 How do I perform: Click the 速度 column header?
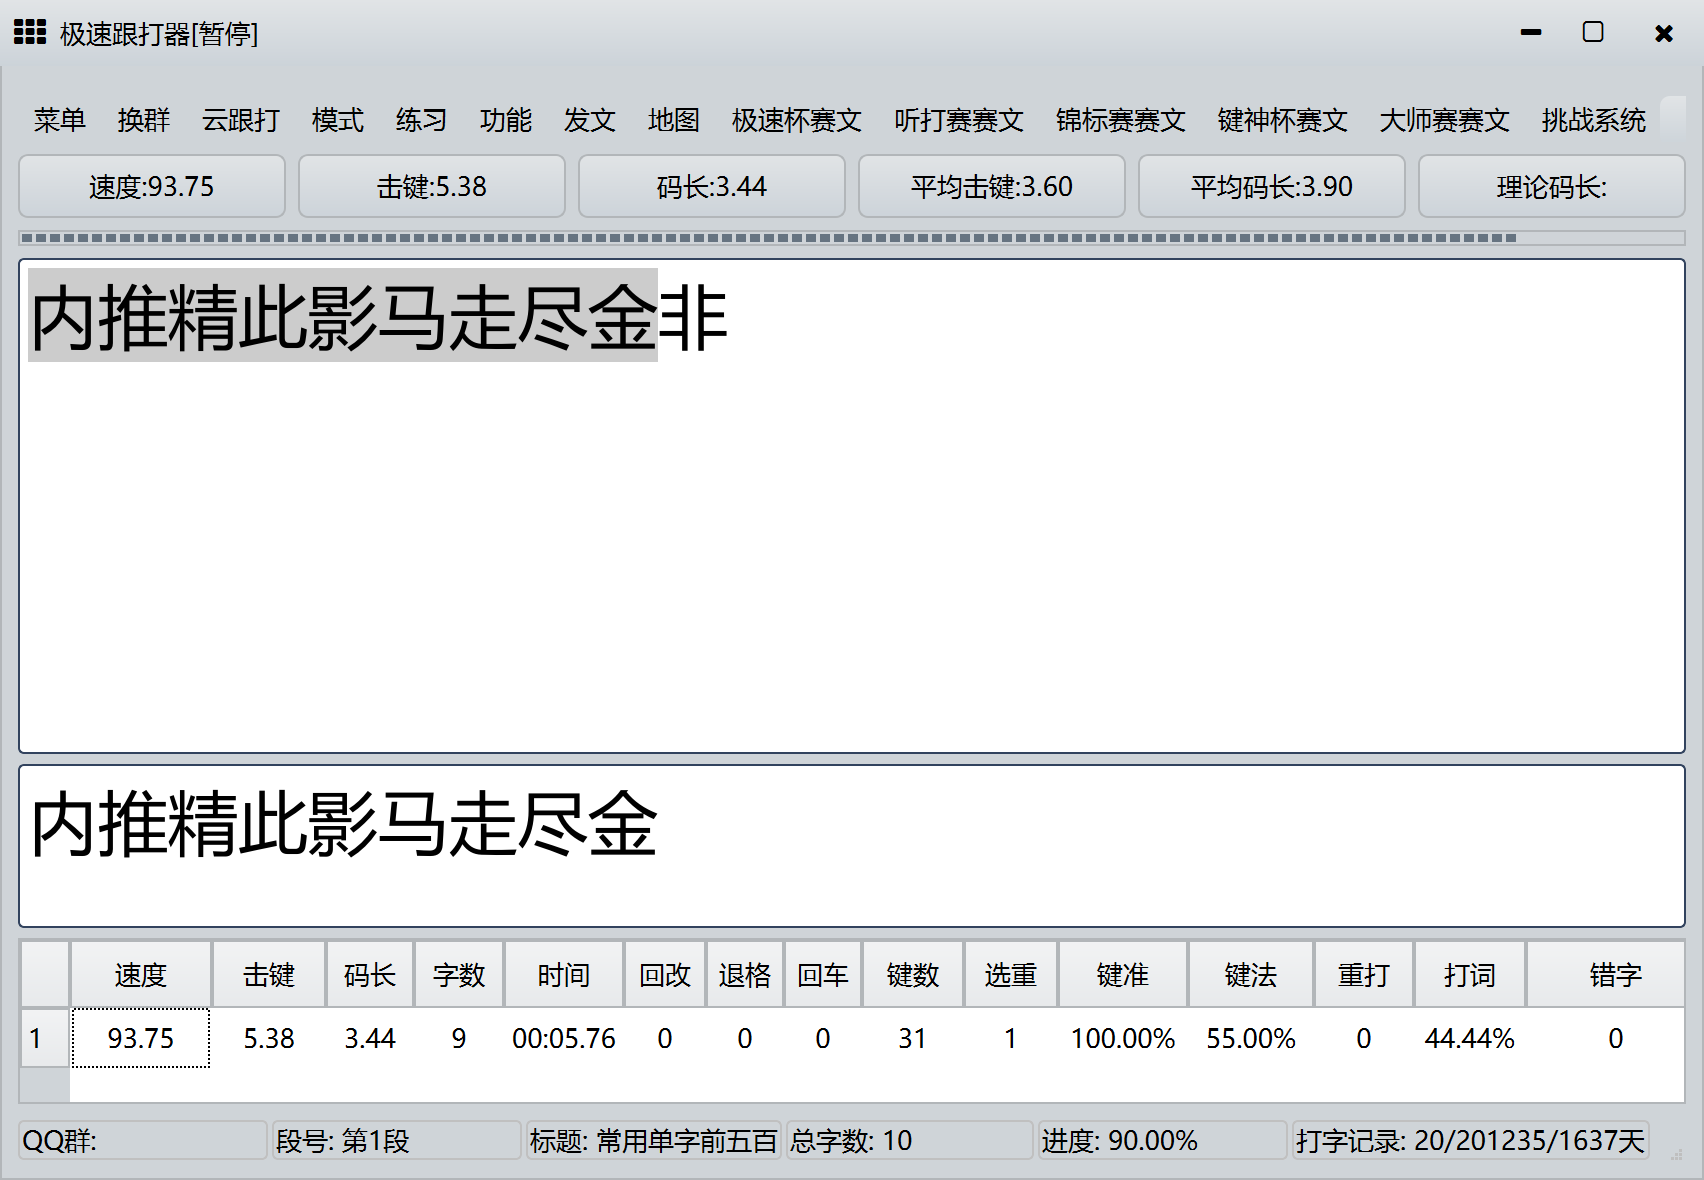(141, 974)
